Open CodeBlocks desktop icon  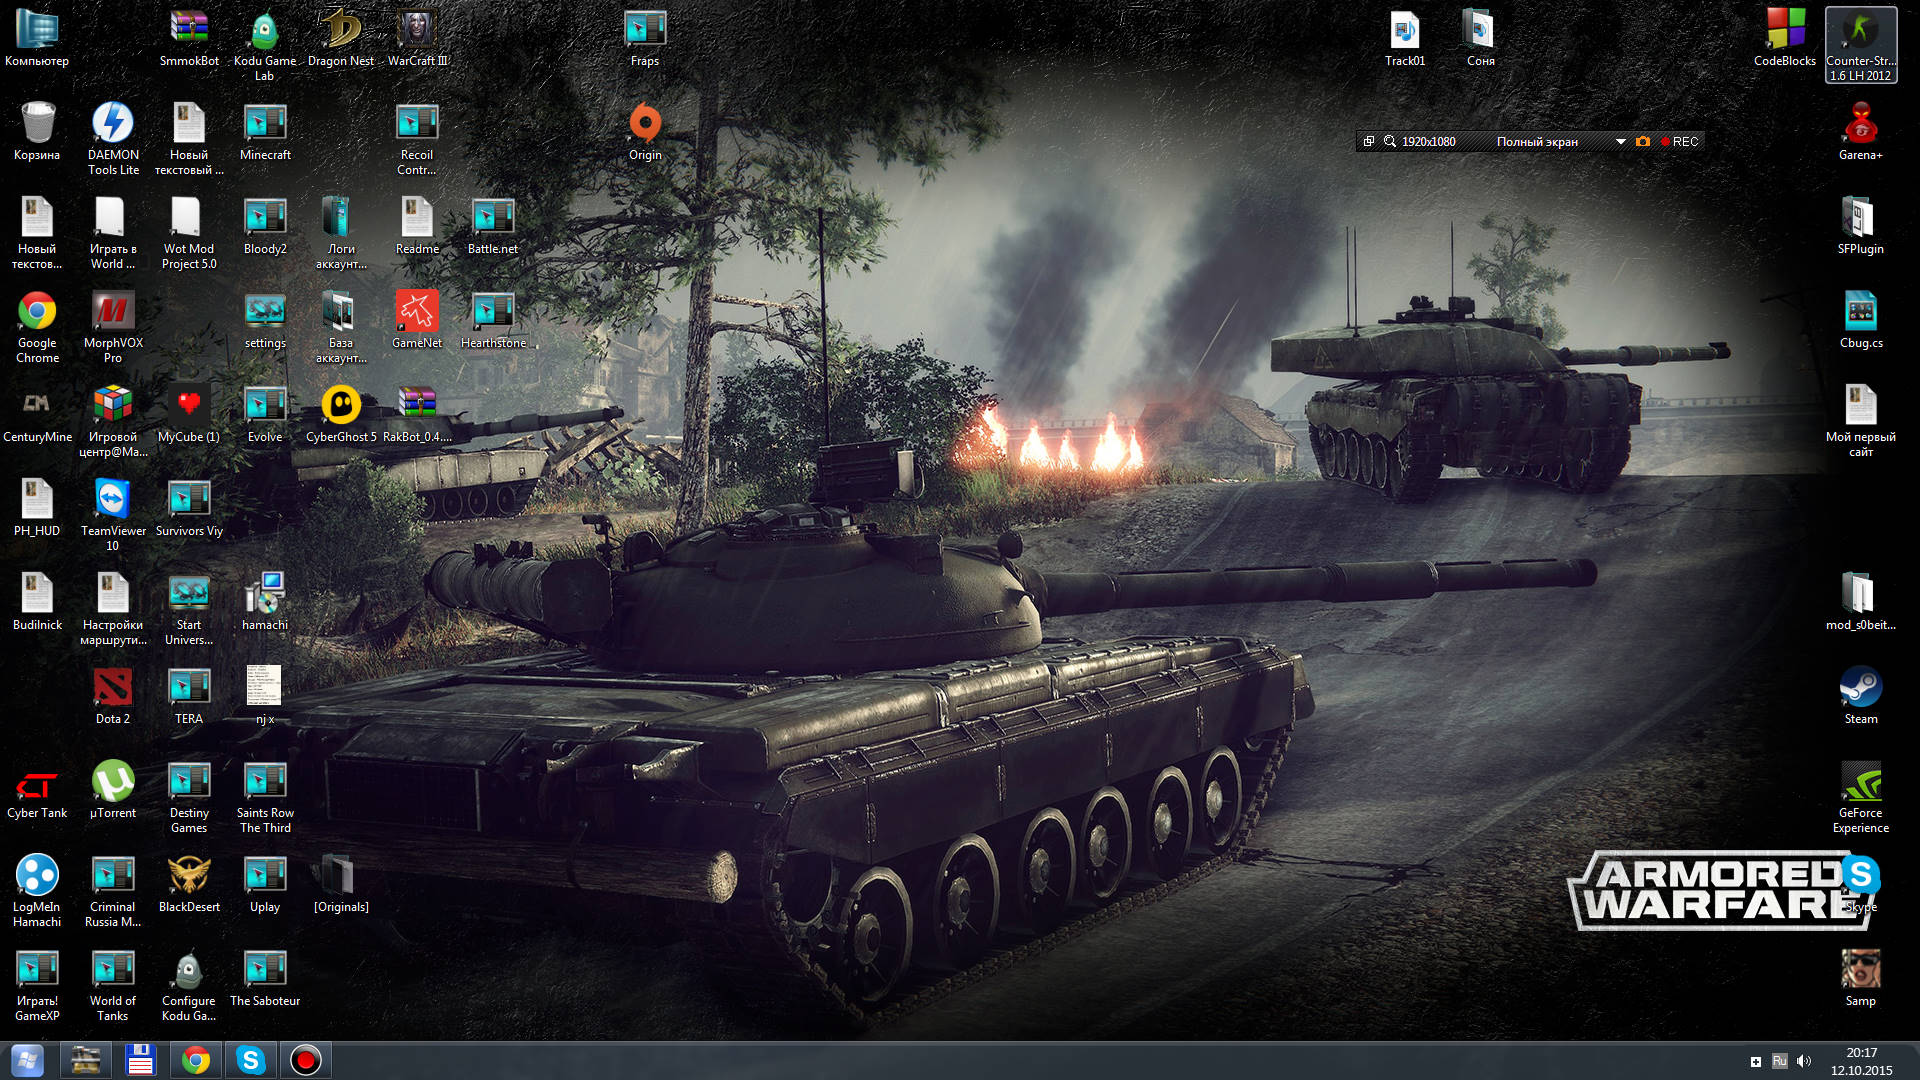pyautogui.click(x=1785, y=38)
